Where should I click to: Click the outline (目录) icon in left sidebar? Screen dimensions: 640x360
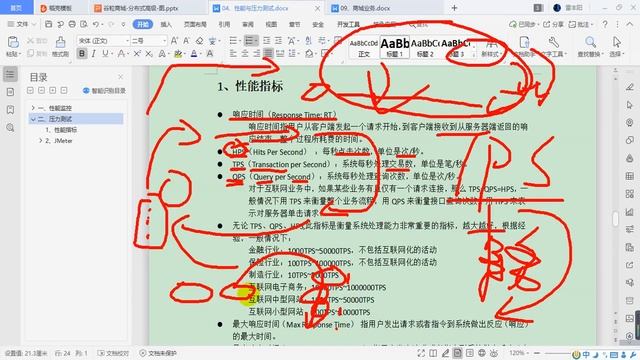11,74
